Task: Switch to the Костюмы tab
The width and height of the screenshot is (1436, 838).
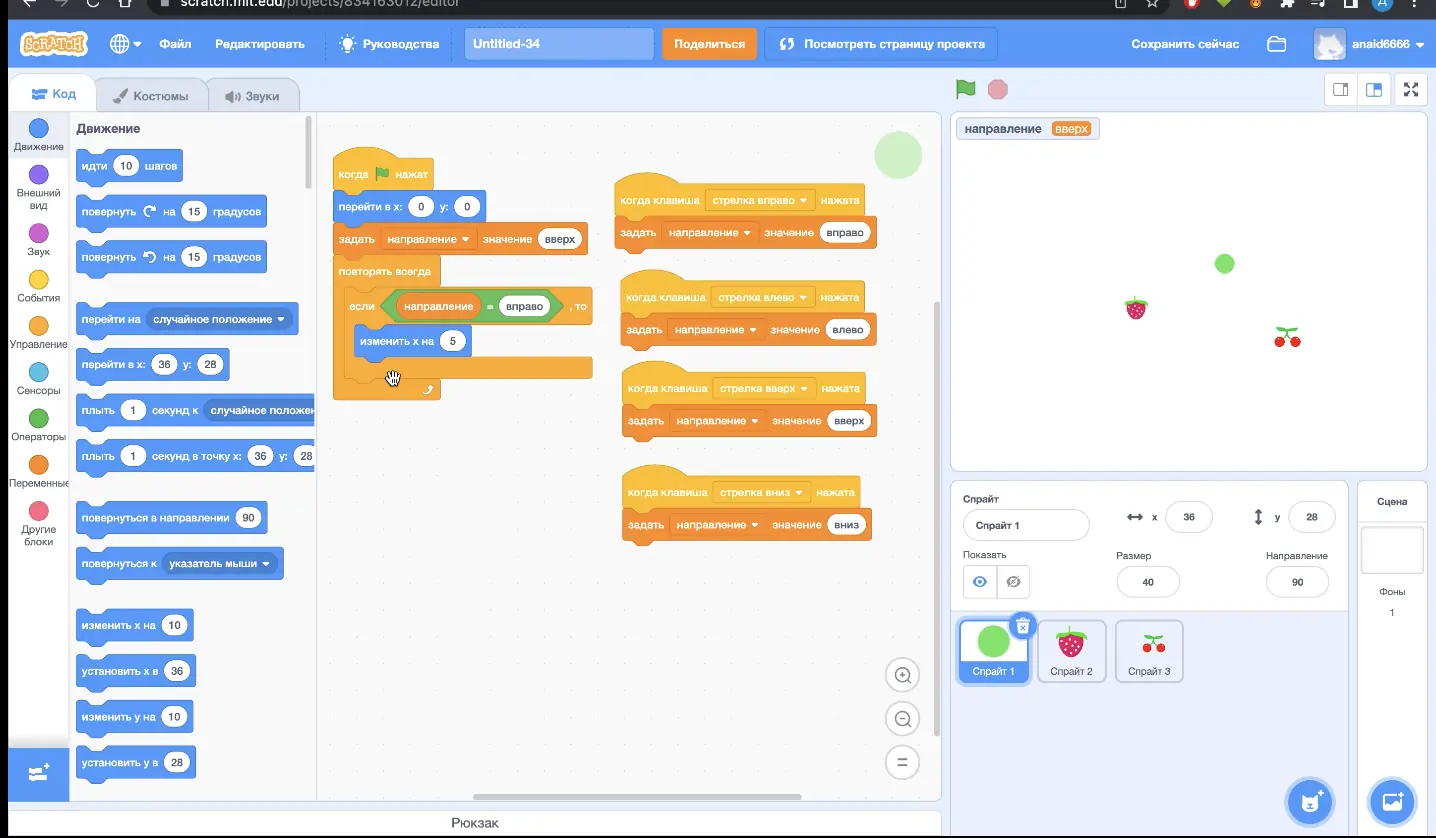Action: (x=151, y=96)
